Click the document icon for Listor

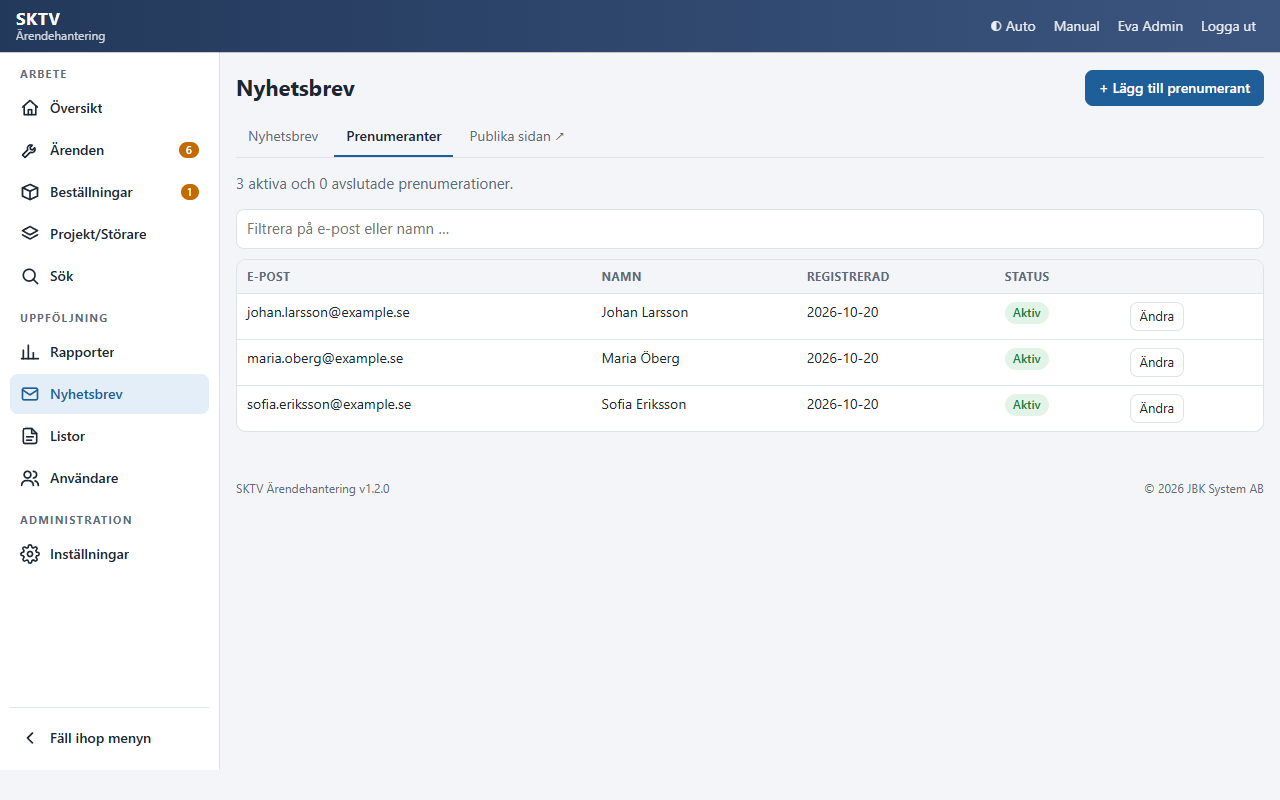tap(30, 436)
